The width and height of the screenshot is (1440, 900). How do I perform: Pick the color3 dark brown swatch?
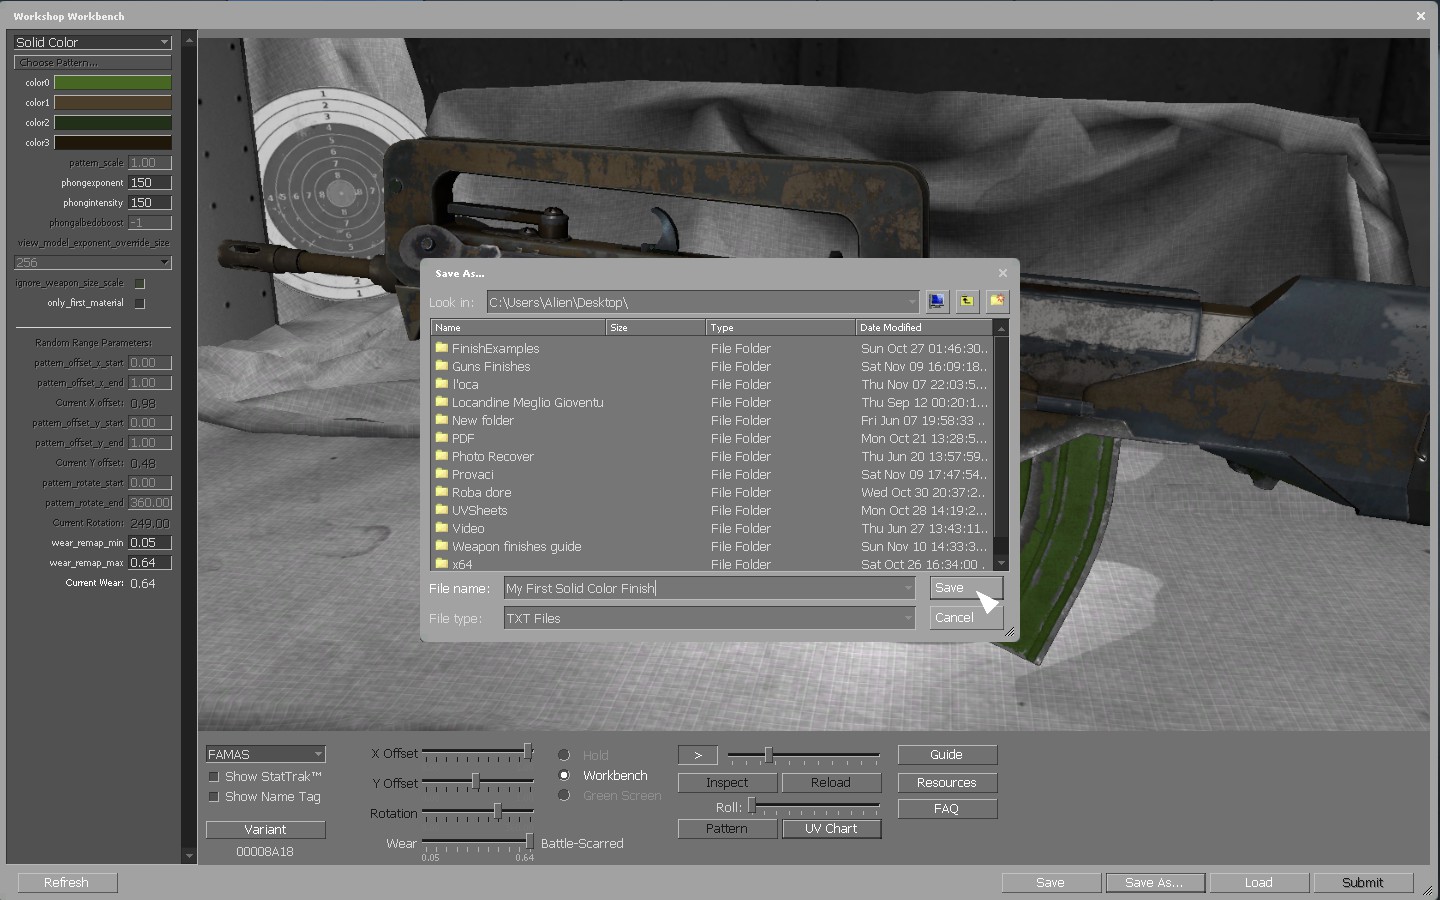click(113, 142)
